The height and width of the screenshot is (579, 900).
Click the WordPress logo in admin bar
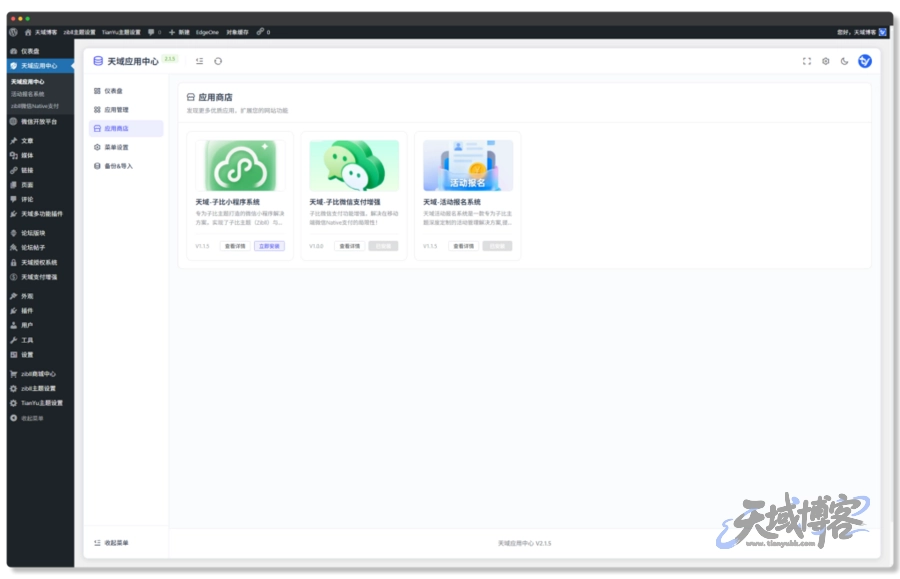[13, 32]
